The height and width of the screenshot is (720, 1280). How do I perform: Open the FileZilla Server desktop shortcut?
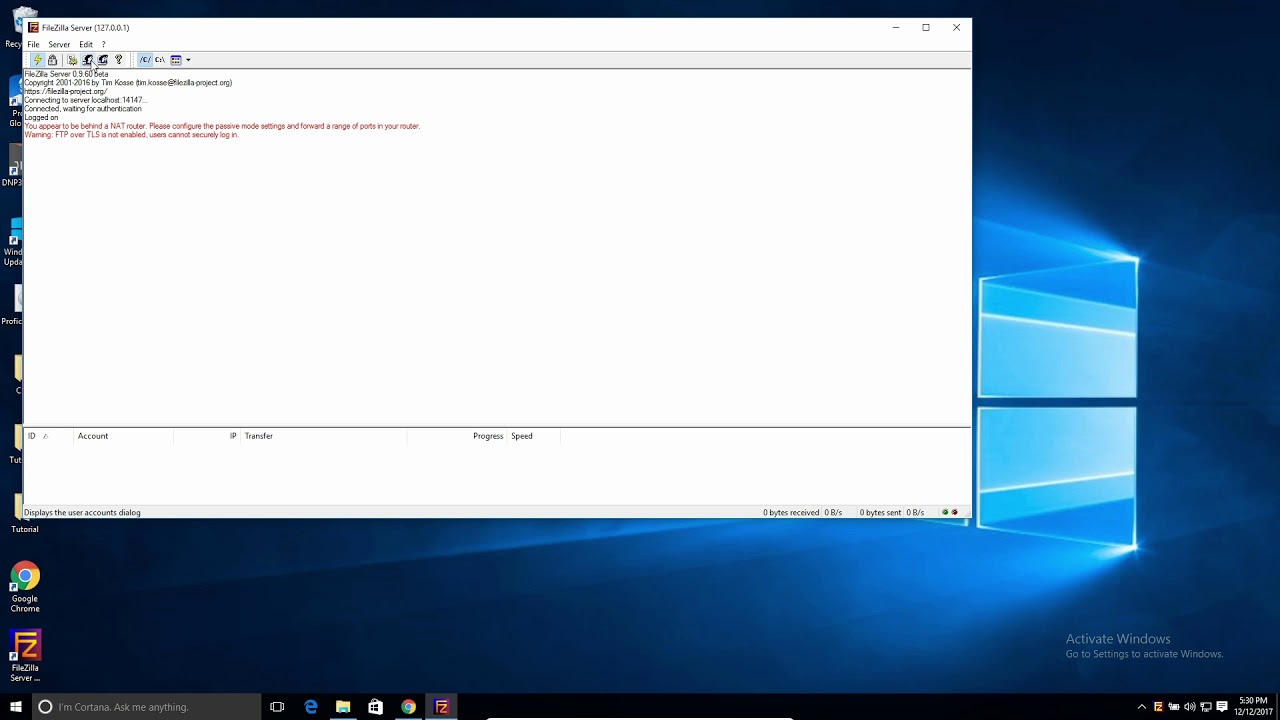(25, 656)
